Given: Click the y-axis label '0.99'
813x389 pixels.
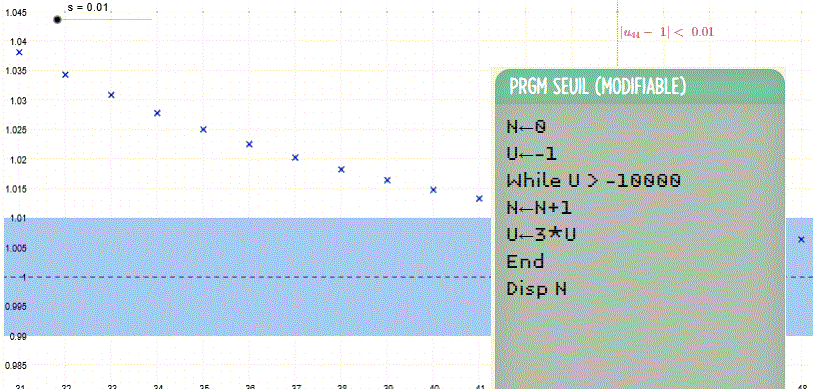Looking at the screenshot, I should coord(17,337).
